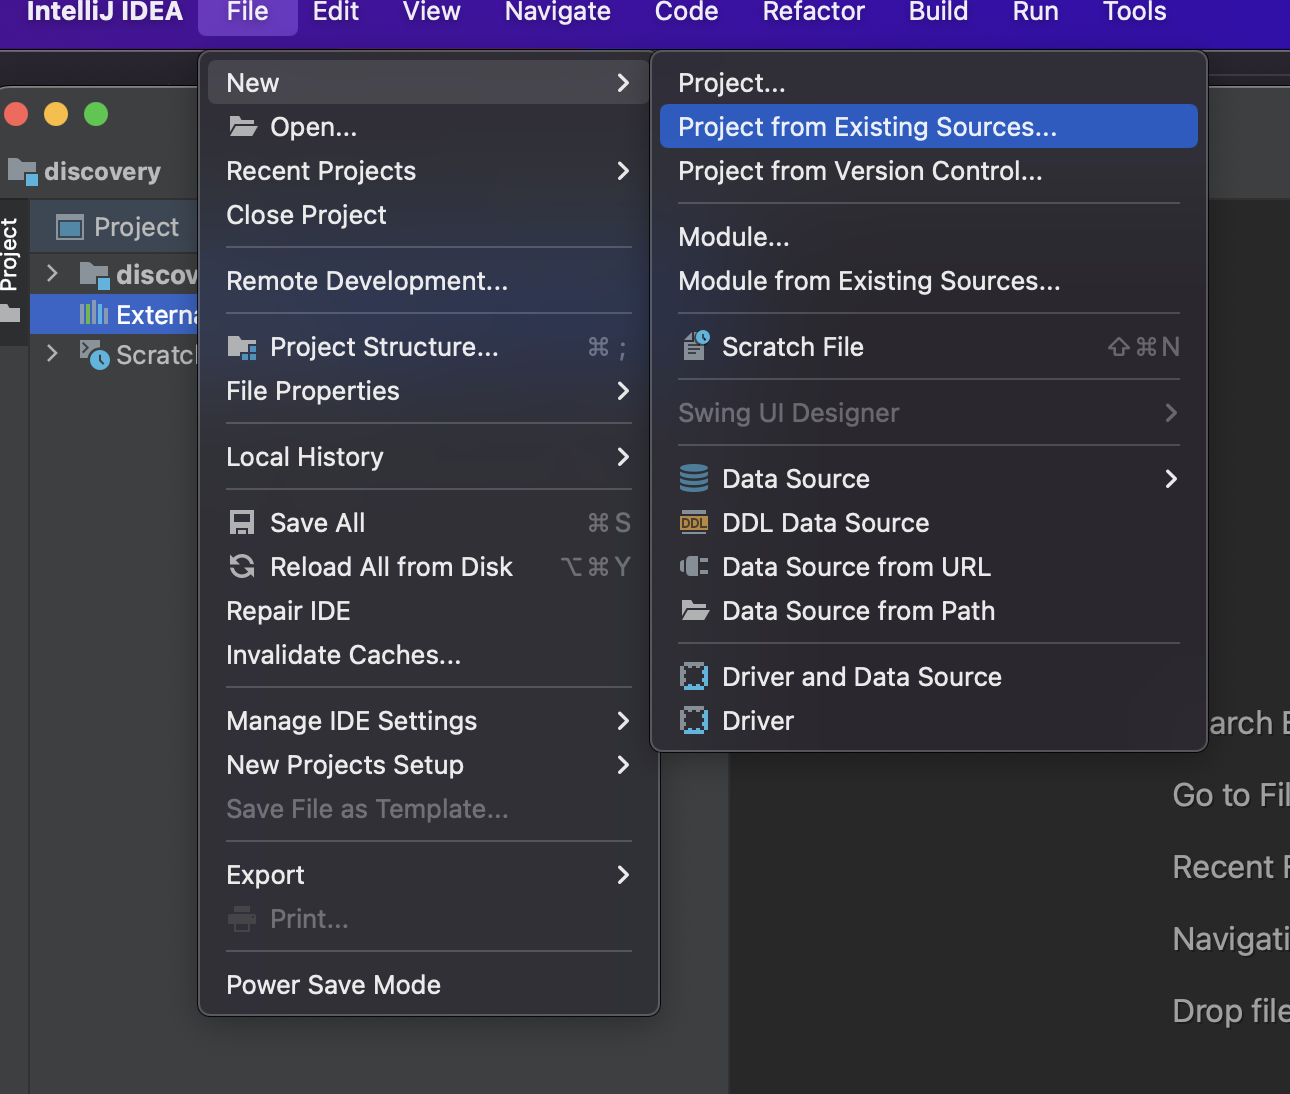Click the Data Source database icon

click(694, 479)
